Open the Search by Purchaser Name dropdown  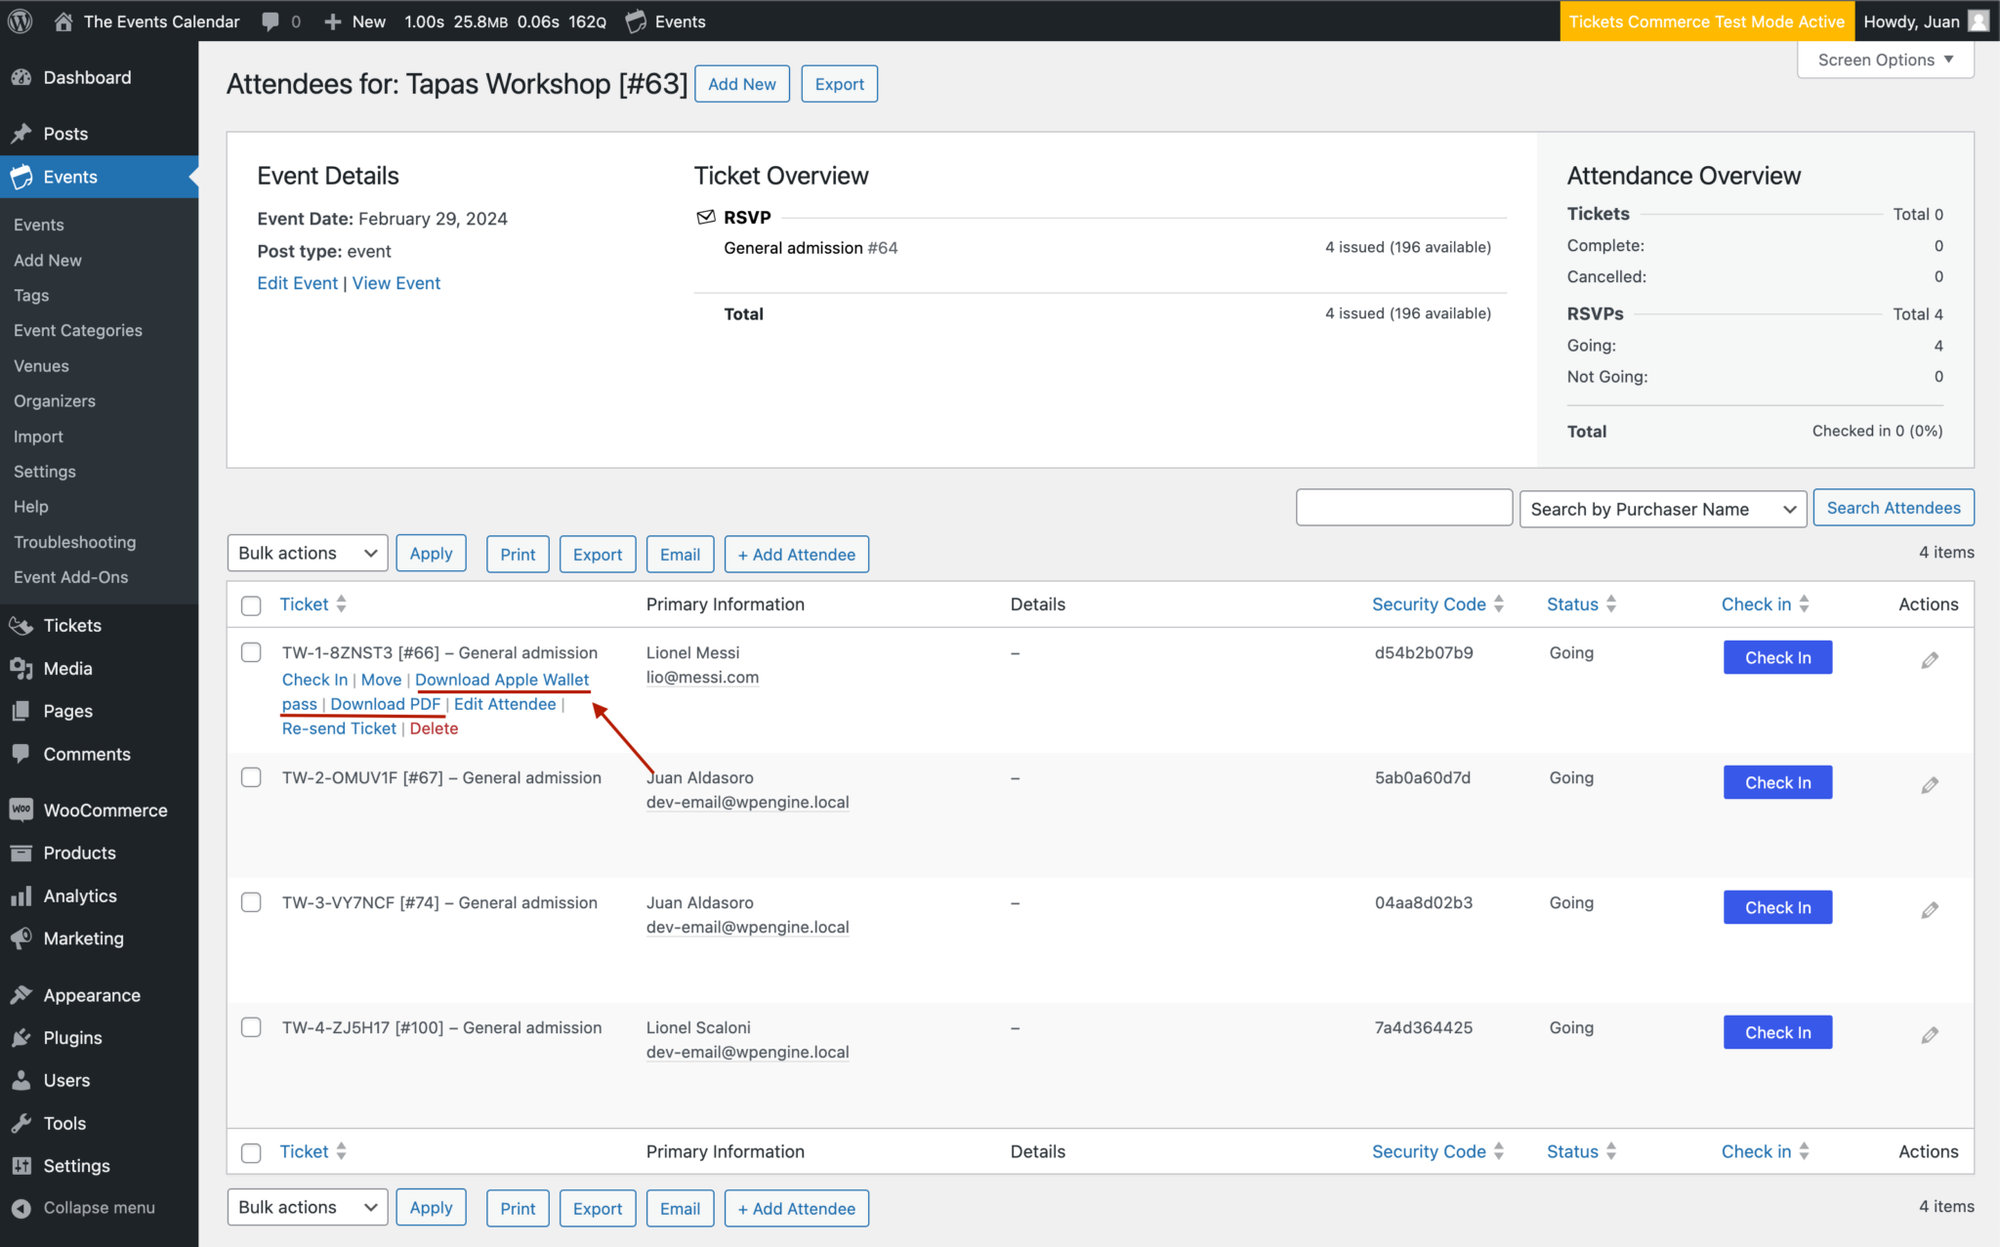pyautogui.click(x=1663, y=509)
